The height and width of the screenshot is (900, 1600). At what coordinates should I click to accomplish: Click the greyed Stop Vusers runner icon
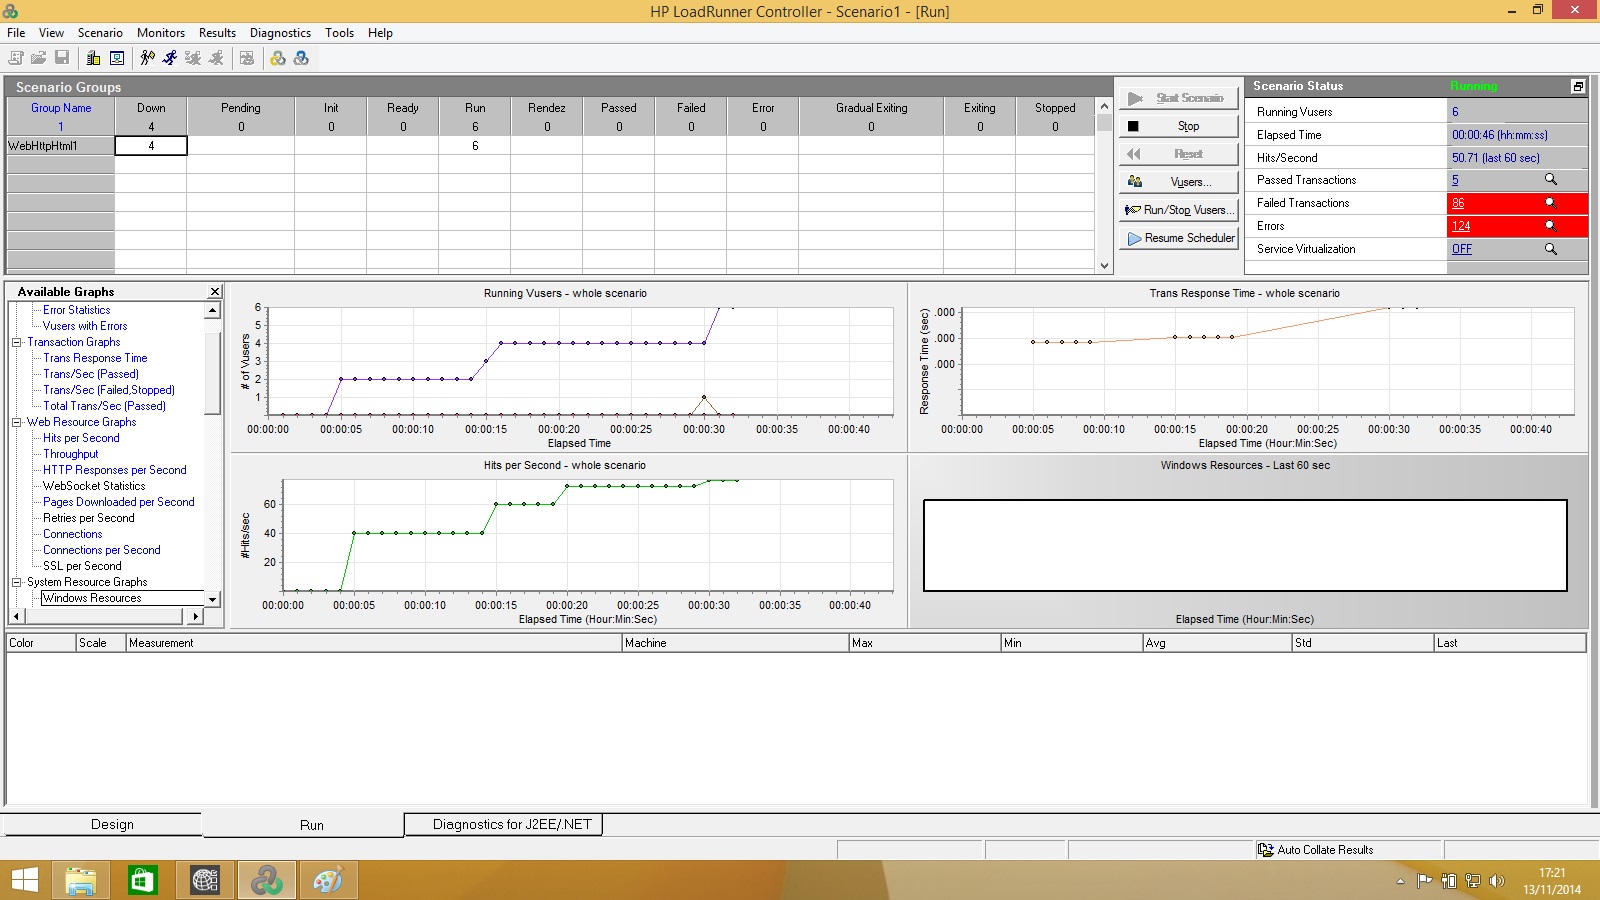(216, 58)
